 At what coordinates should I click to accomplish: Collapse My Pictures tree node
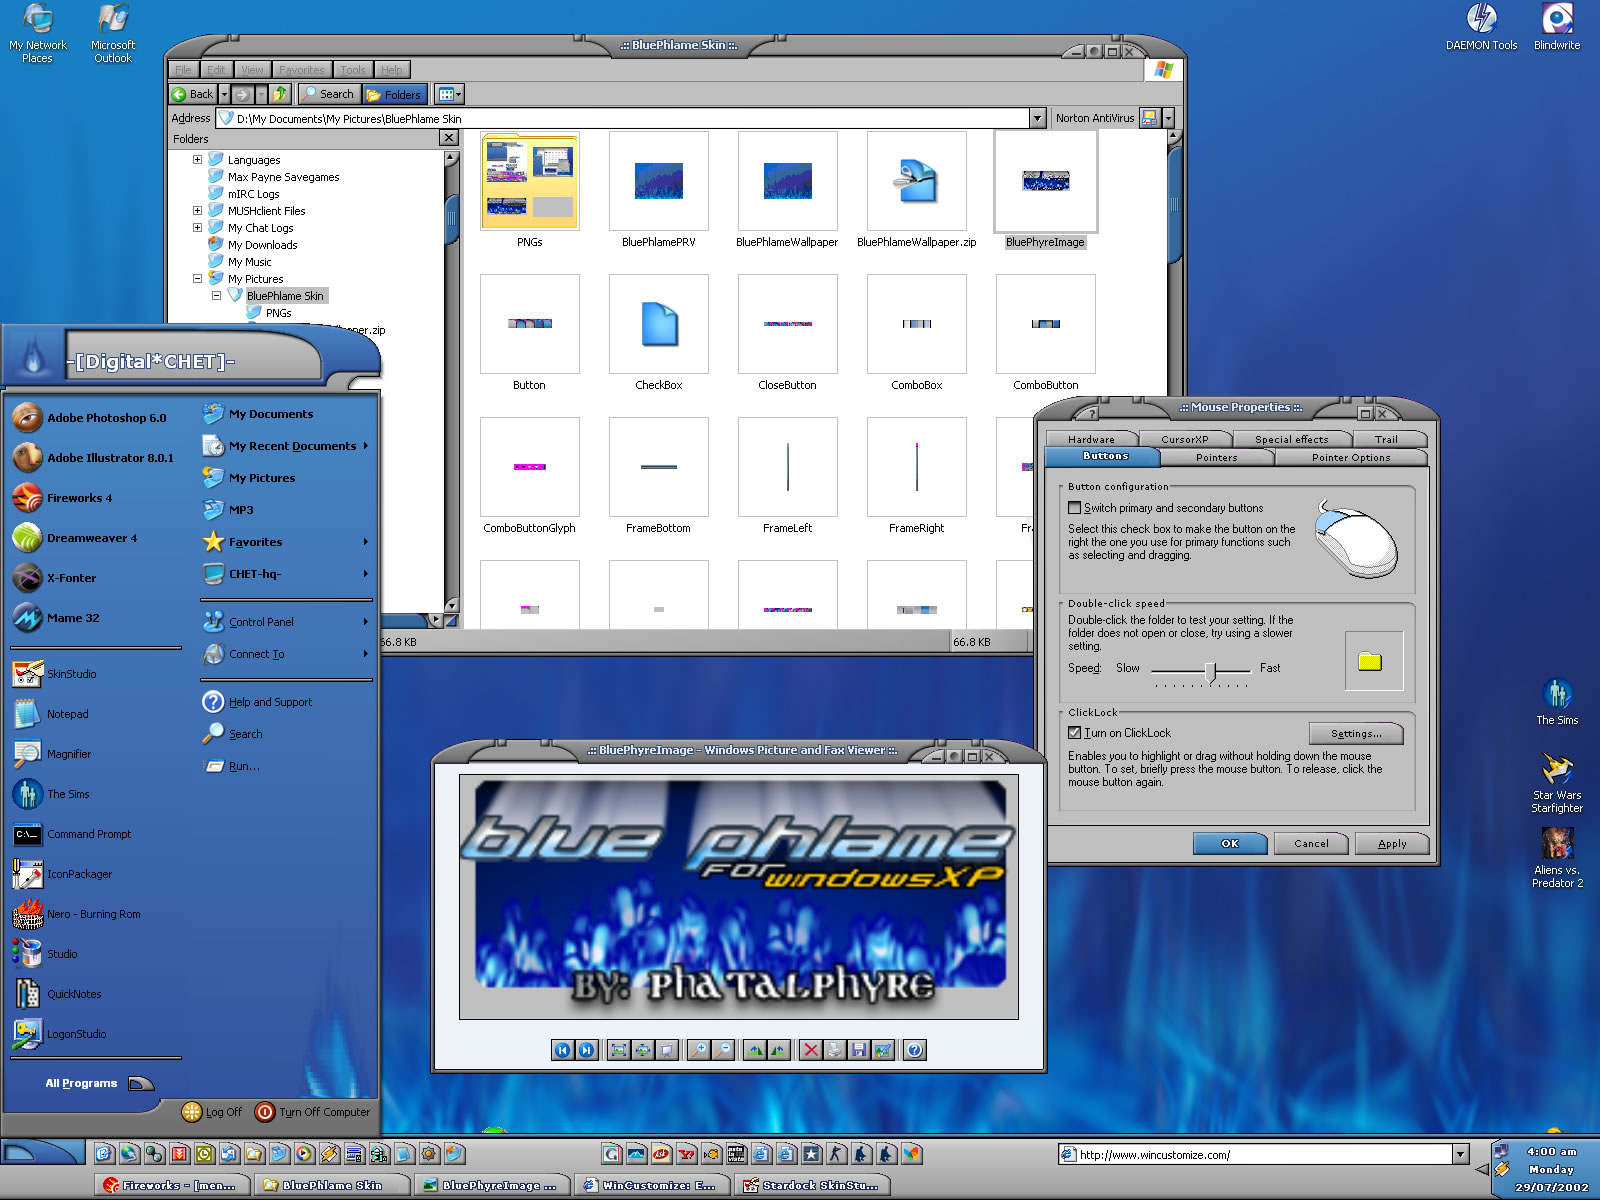pos(197,279)
